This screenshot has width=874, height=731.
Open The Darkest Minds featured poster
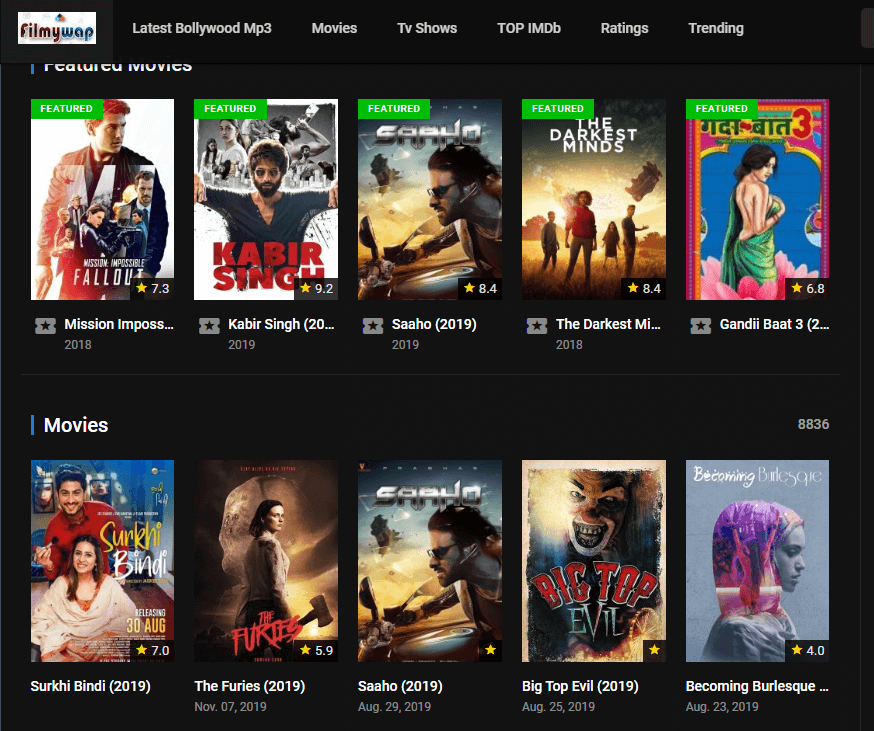pyautogui.click(x=594, y=200)
